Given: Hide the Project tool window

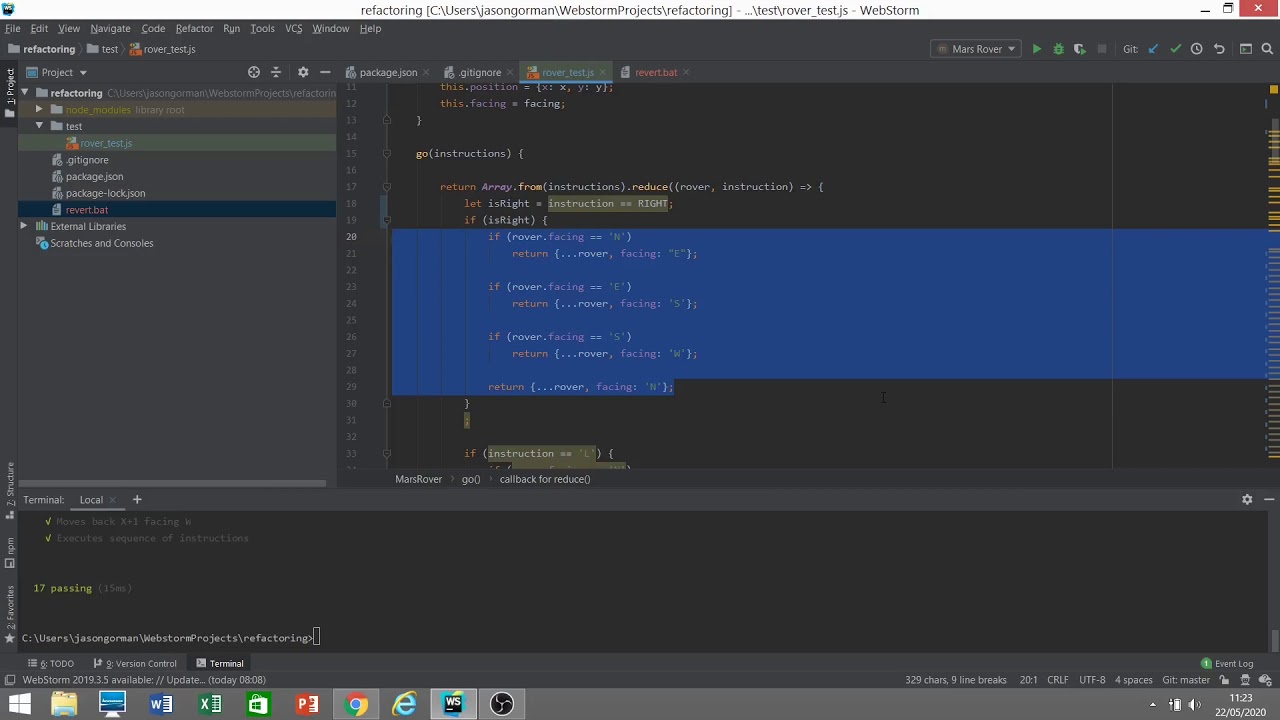Looking at the screenshot, I should pos(325,72).
